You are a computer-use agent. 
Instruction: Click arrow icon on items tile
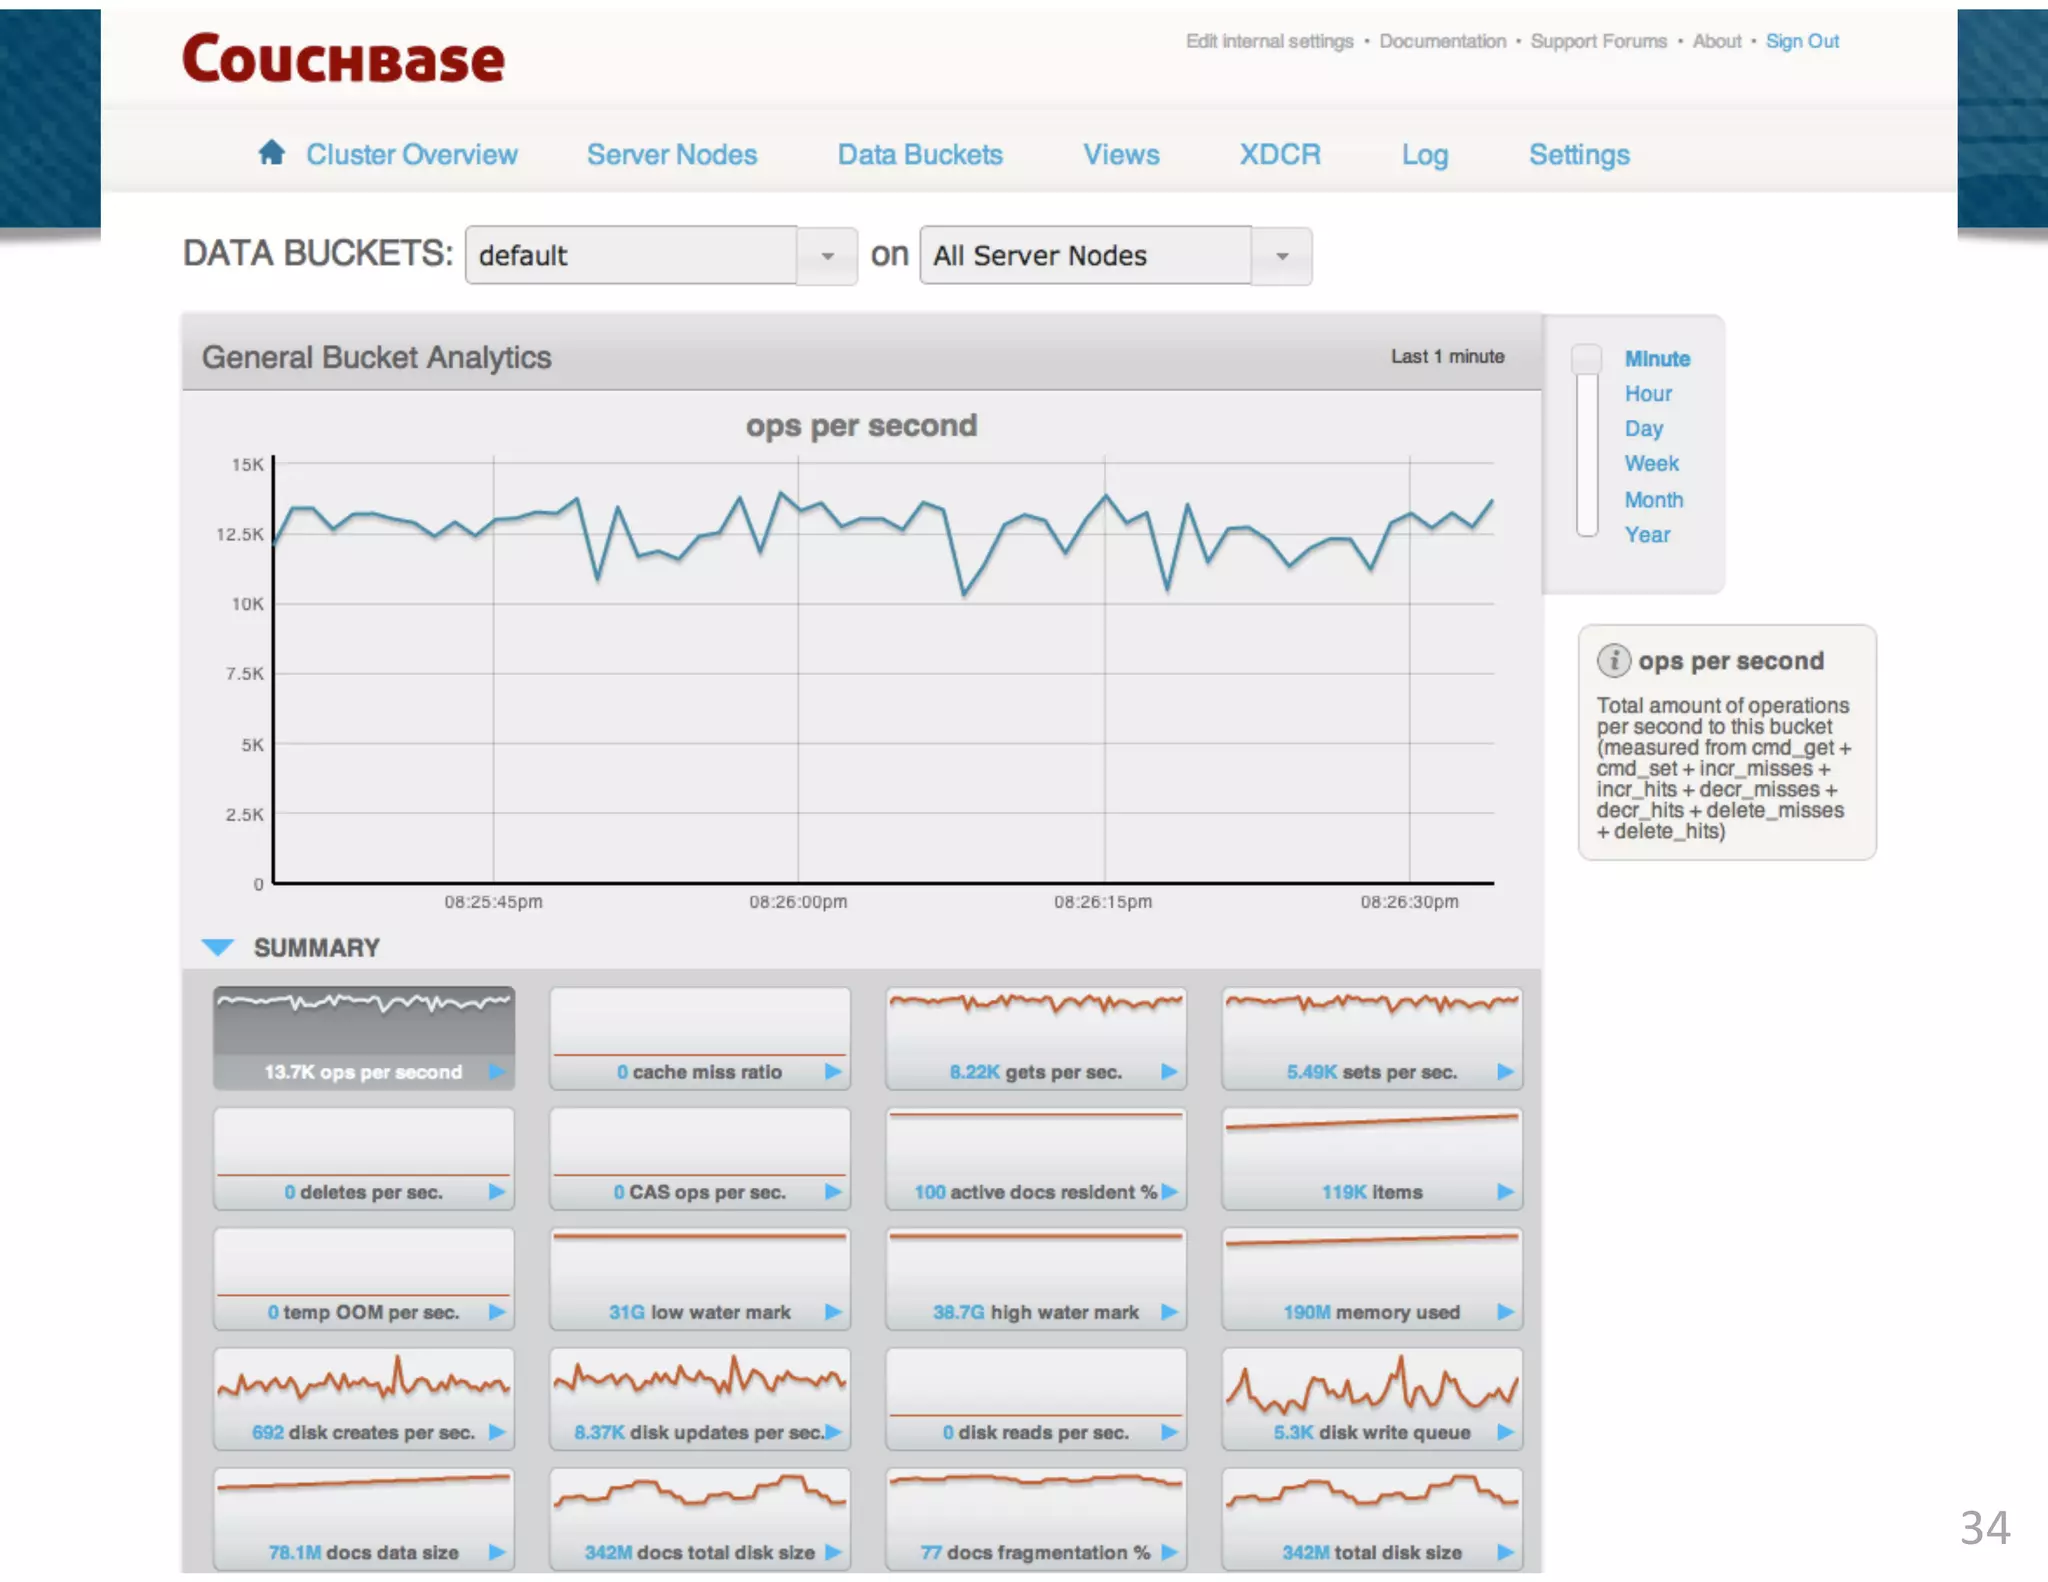tap(1505, 1191)
